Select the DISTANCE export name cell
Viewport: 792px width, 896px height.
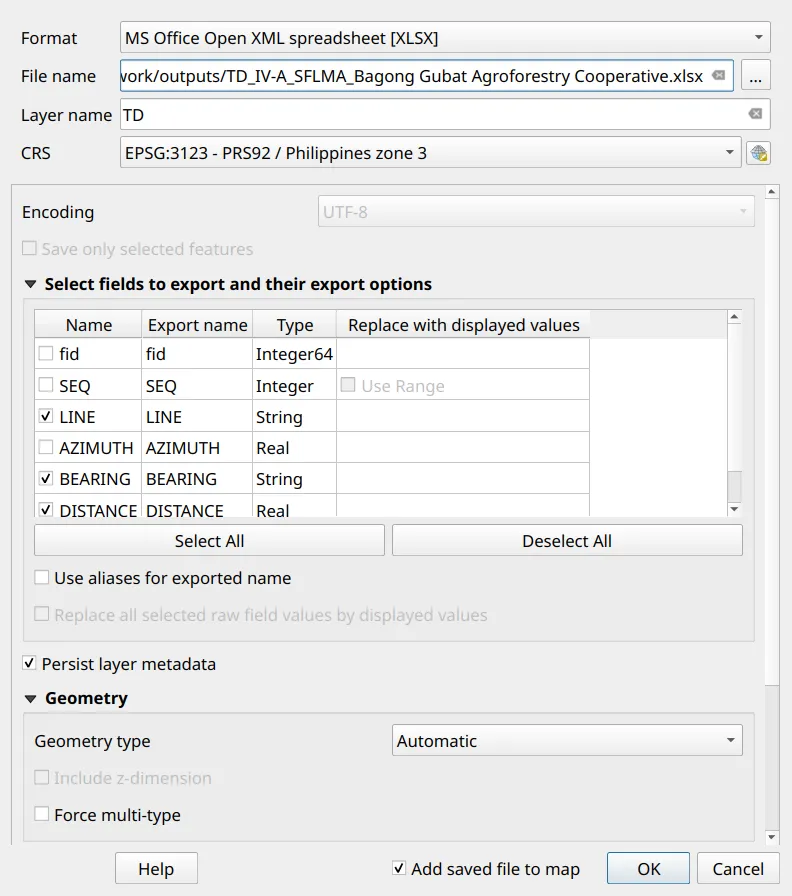point(197,506)
